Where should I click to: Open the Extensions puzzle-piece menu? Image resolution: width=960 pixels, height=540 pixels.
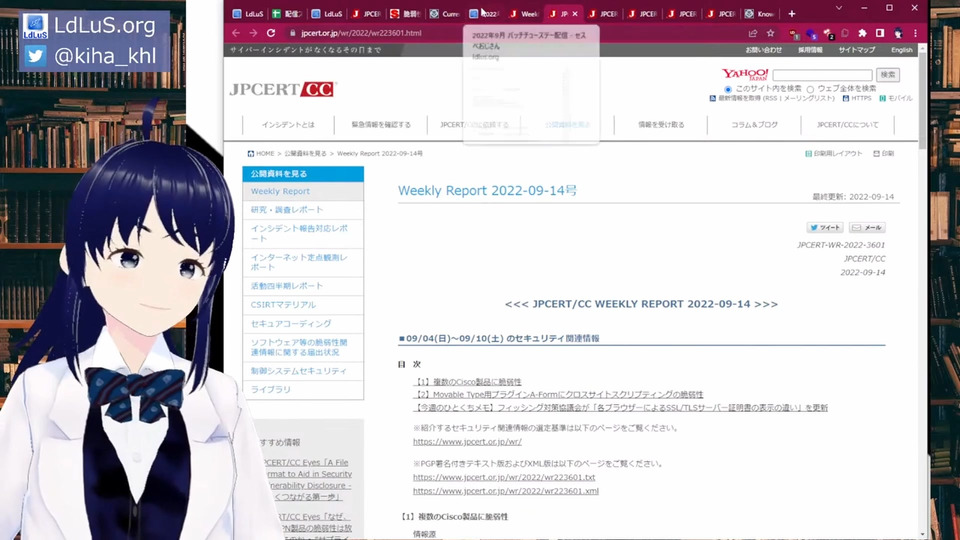(863, 33)
